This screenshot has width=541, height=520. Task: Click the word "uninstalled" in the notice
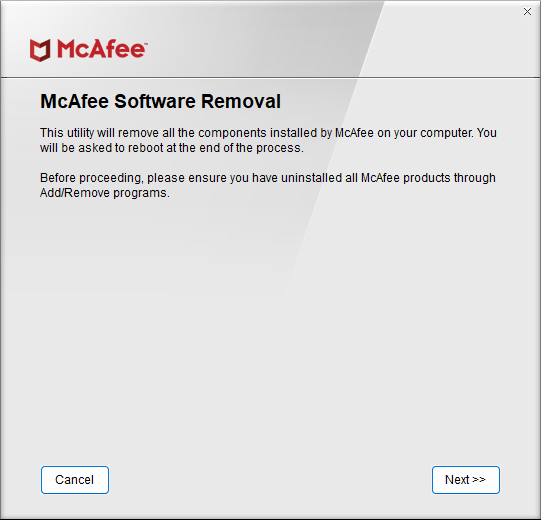[312, 178]
